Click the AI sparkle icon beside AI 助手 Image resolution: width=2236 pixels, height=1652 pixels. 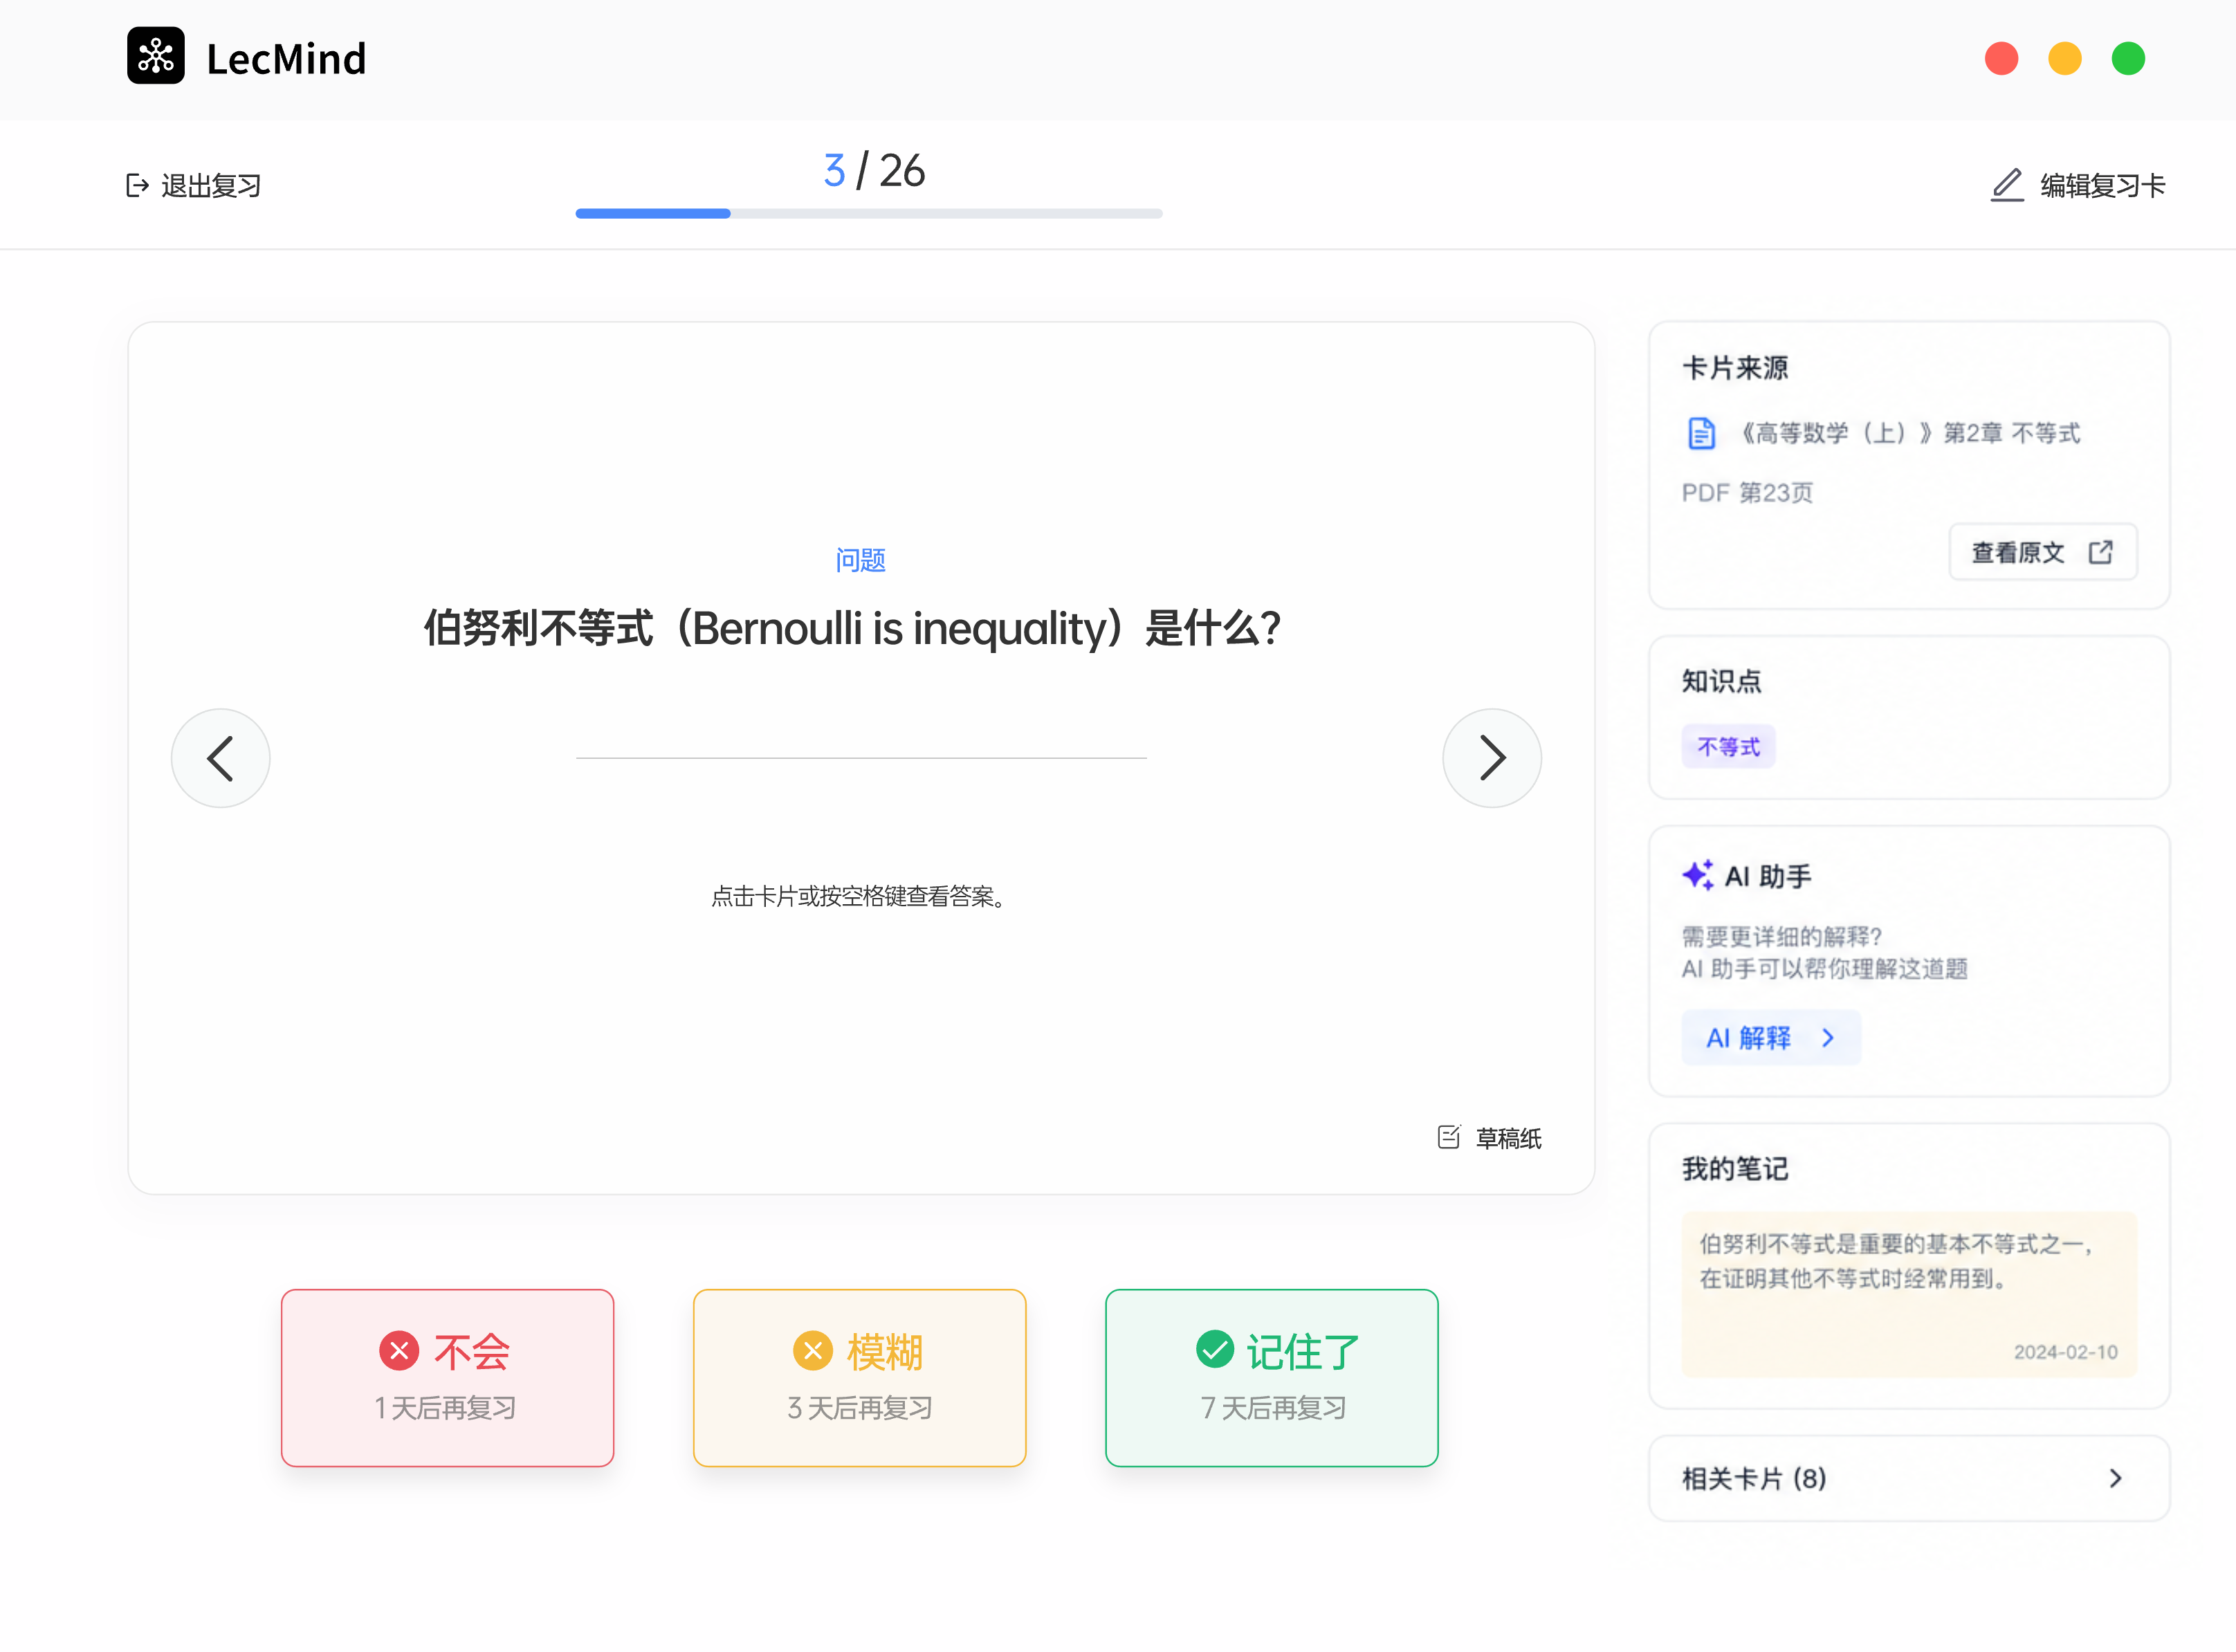[x=1698, y=875]
